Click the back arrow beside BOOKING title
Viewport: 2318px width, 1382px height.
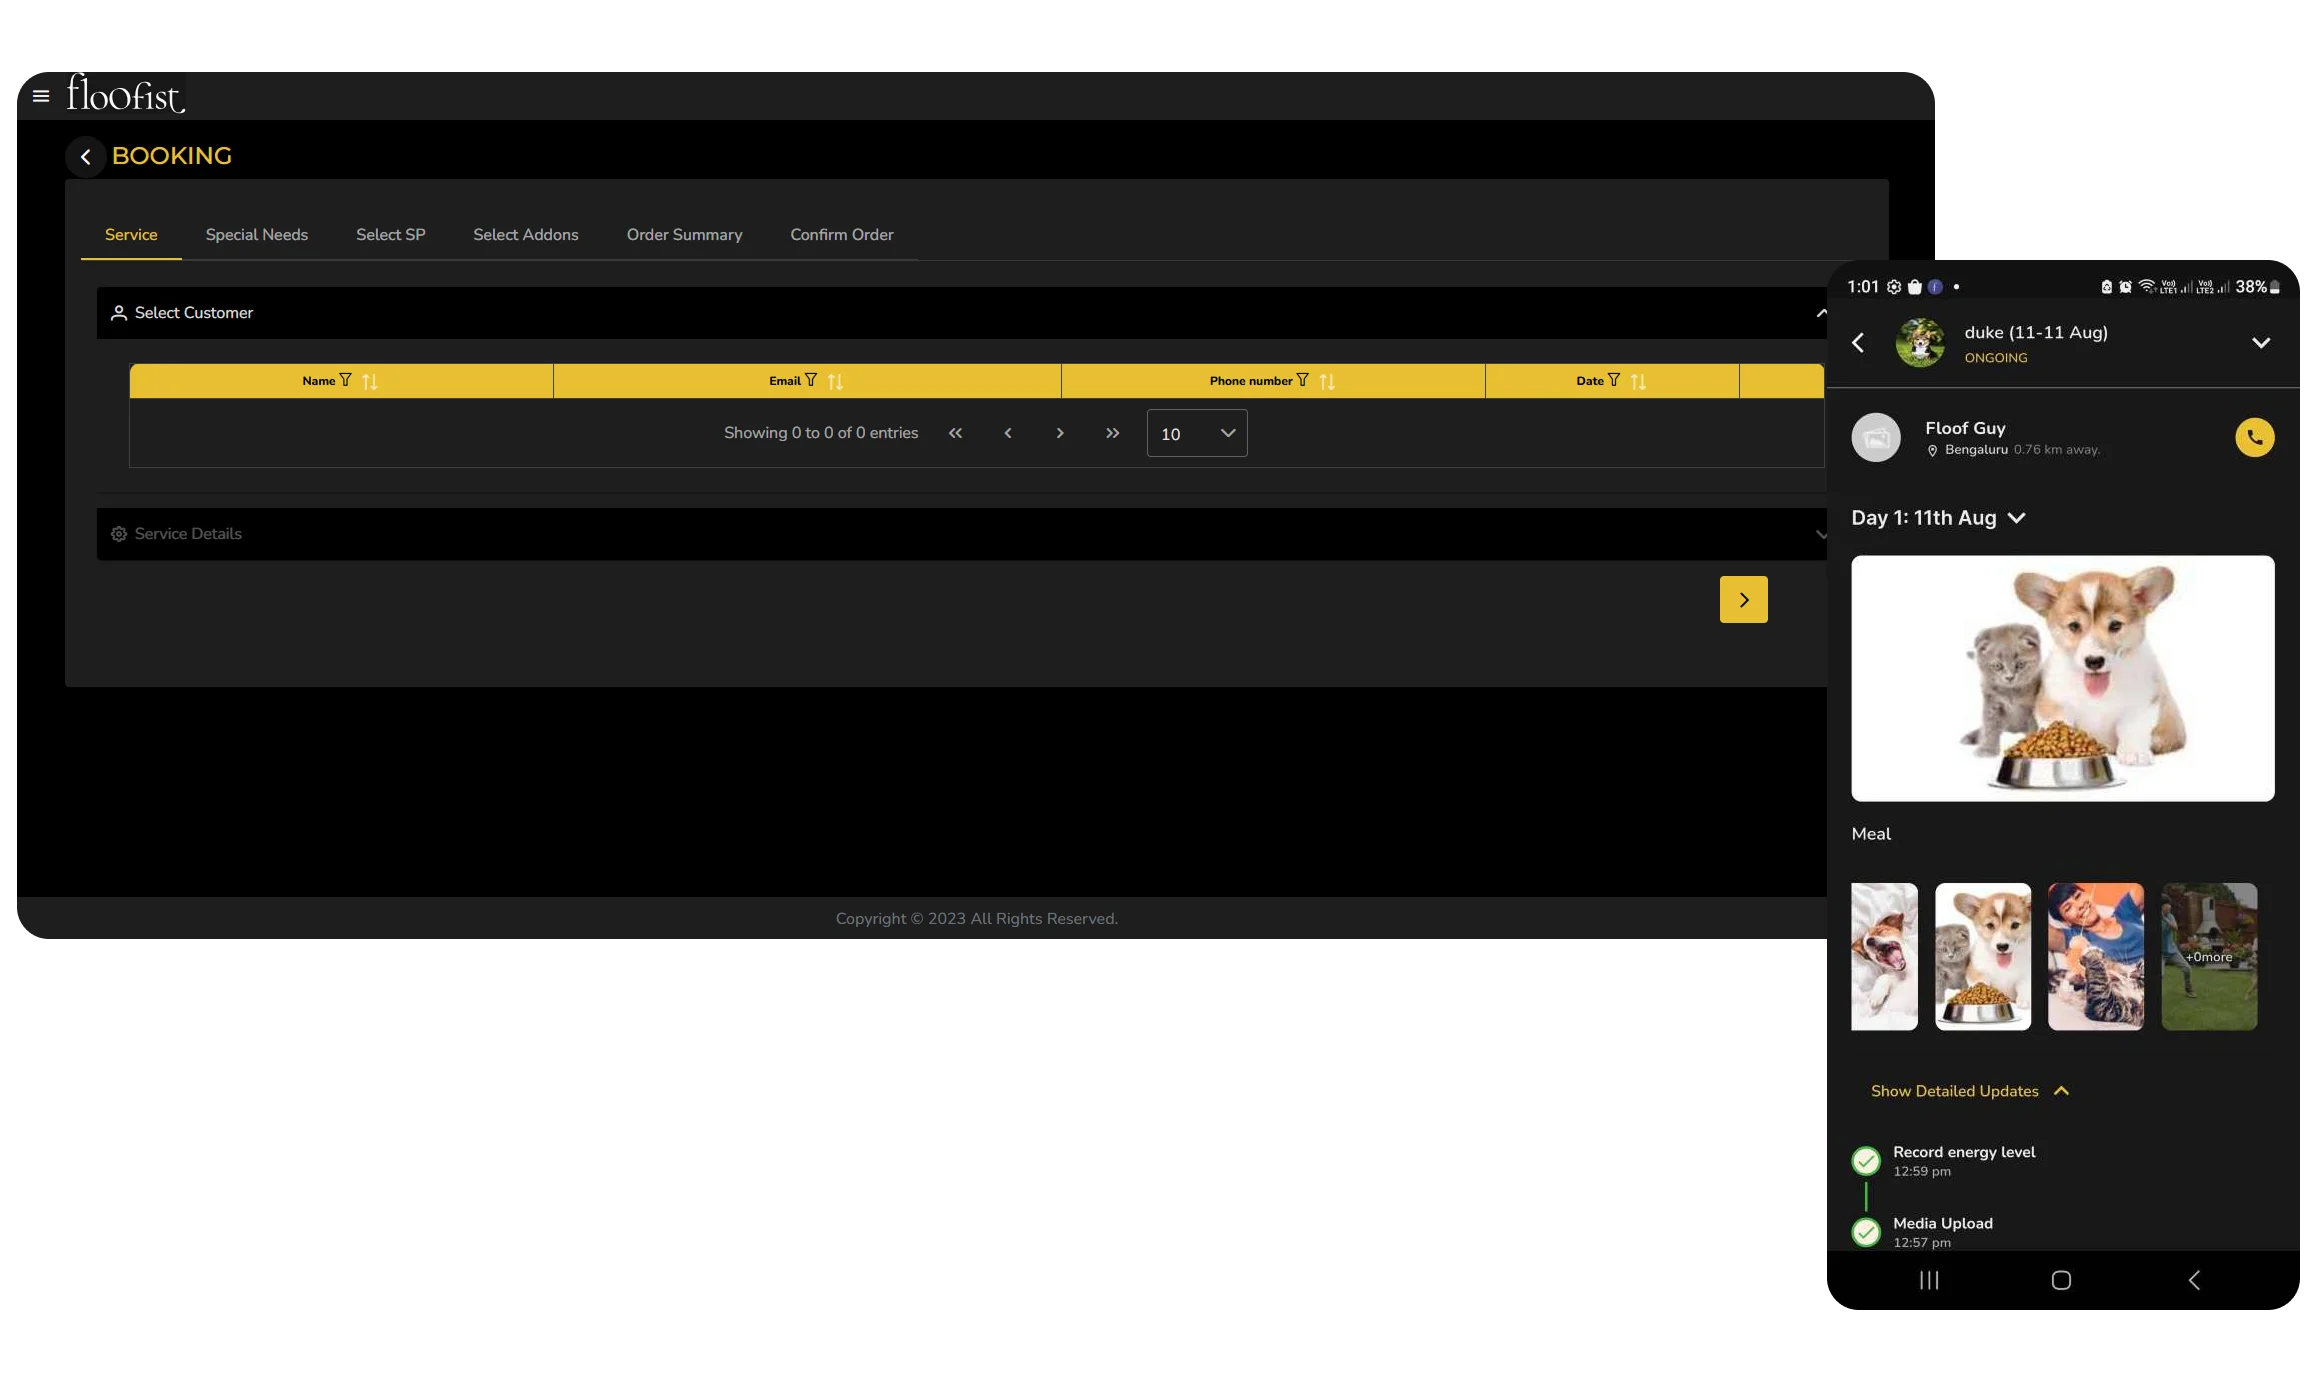click(86, 157)
